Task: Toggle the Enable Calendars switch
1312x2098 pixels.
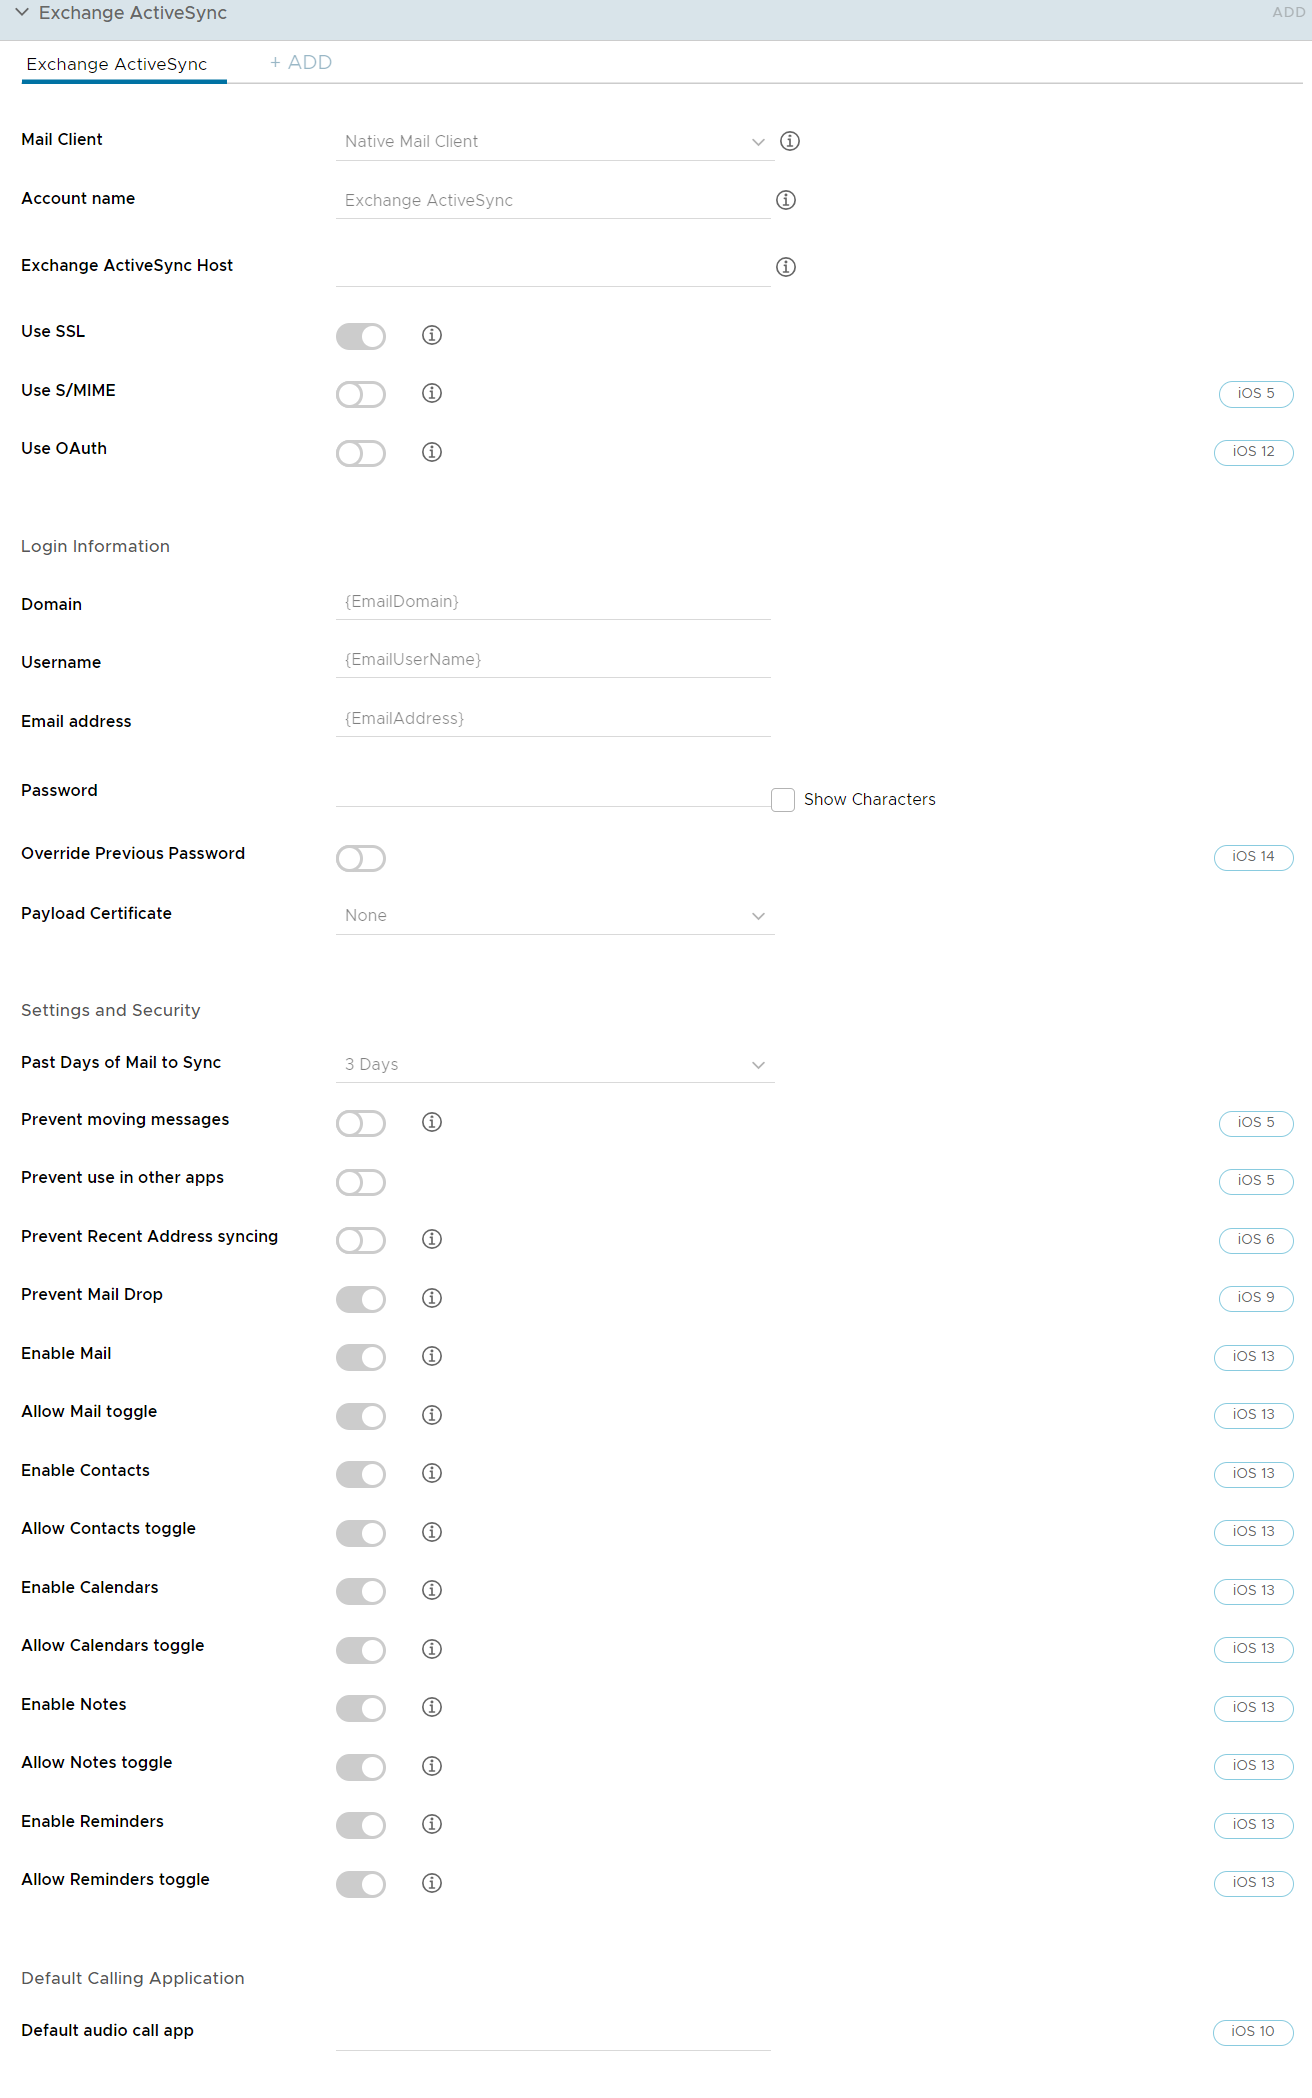Action: point(361,1591)
